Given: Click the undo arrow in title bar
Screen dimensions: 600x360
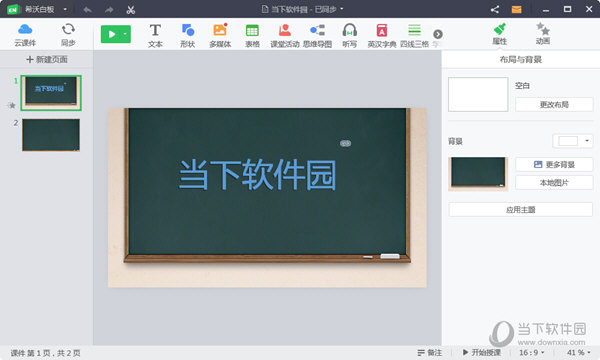Looking at the screenshot, I should [x=88, y=10].
